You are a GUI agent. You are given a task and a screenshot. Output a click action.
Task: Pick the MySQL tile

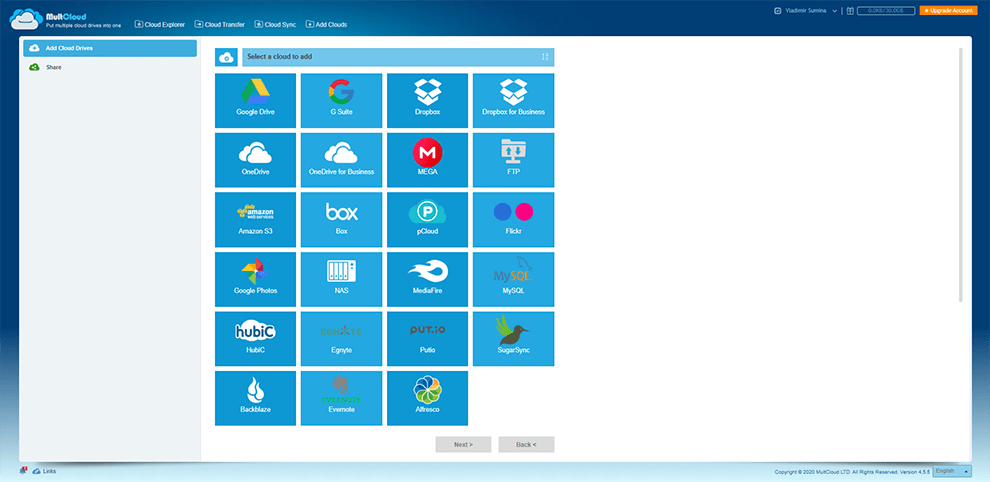[x=513, y=279]
